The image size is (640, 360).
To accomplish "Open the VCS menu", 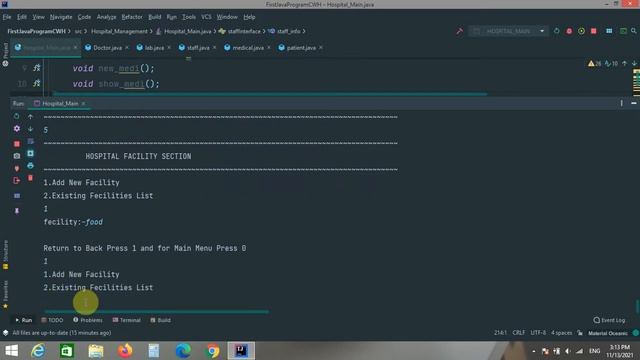I will pyautogui.click(x=206, y=17).
